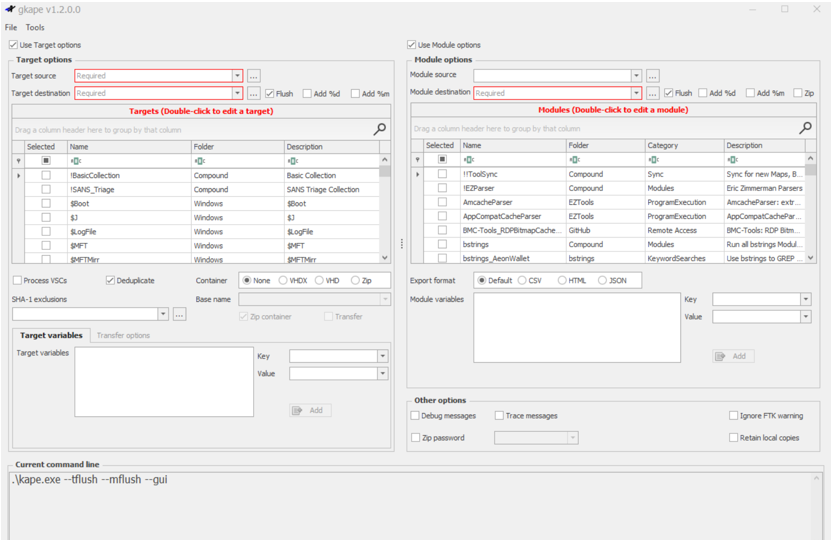The image size is (831, 547).
Task: Select CSV export format
Action: coord(522,280)
